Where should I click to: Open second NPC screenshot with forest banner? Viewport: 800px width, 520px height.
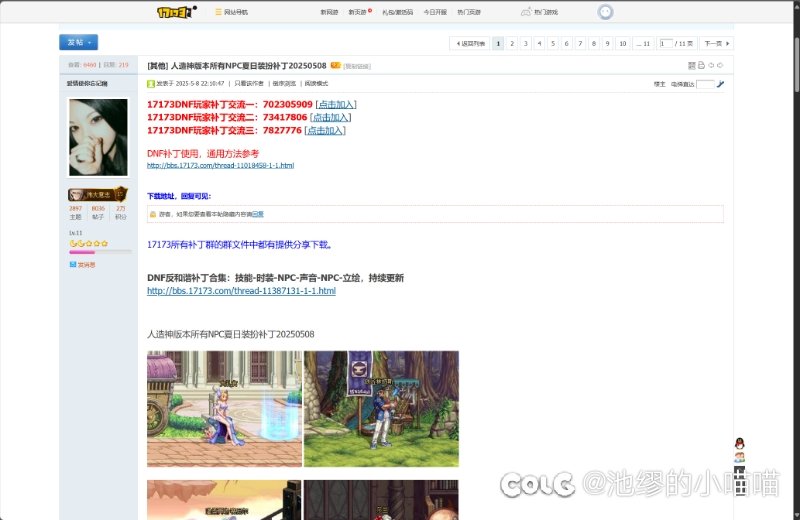(381, 409)
